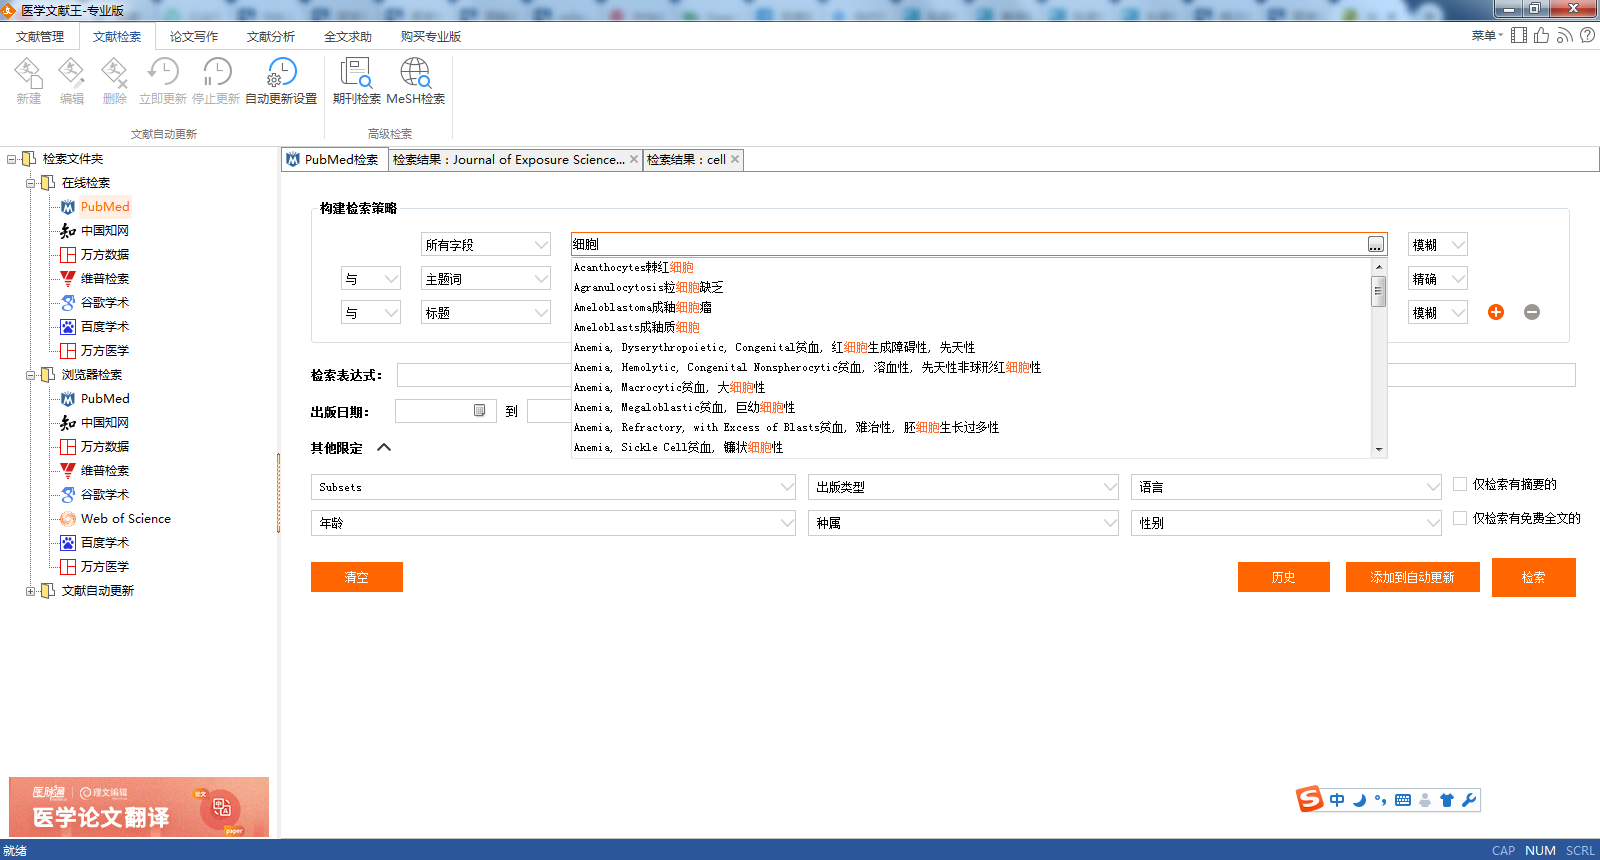This screenshot has width=1600, height=860.
Task: Expand the 文献自动更新 tree node
Action: 31,591
